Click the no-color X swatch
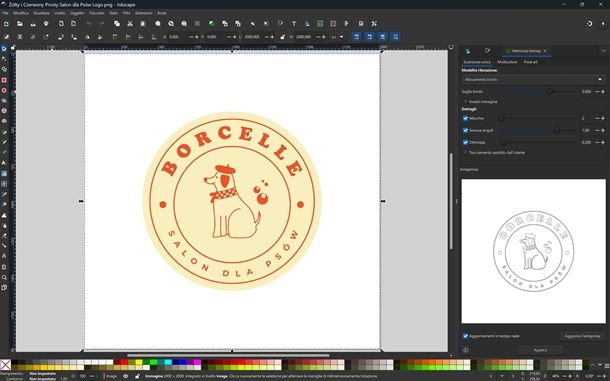Viewport: 610px width, 381px height. [x=5, y=365]
